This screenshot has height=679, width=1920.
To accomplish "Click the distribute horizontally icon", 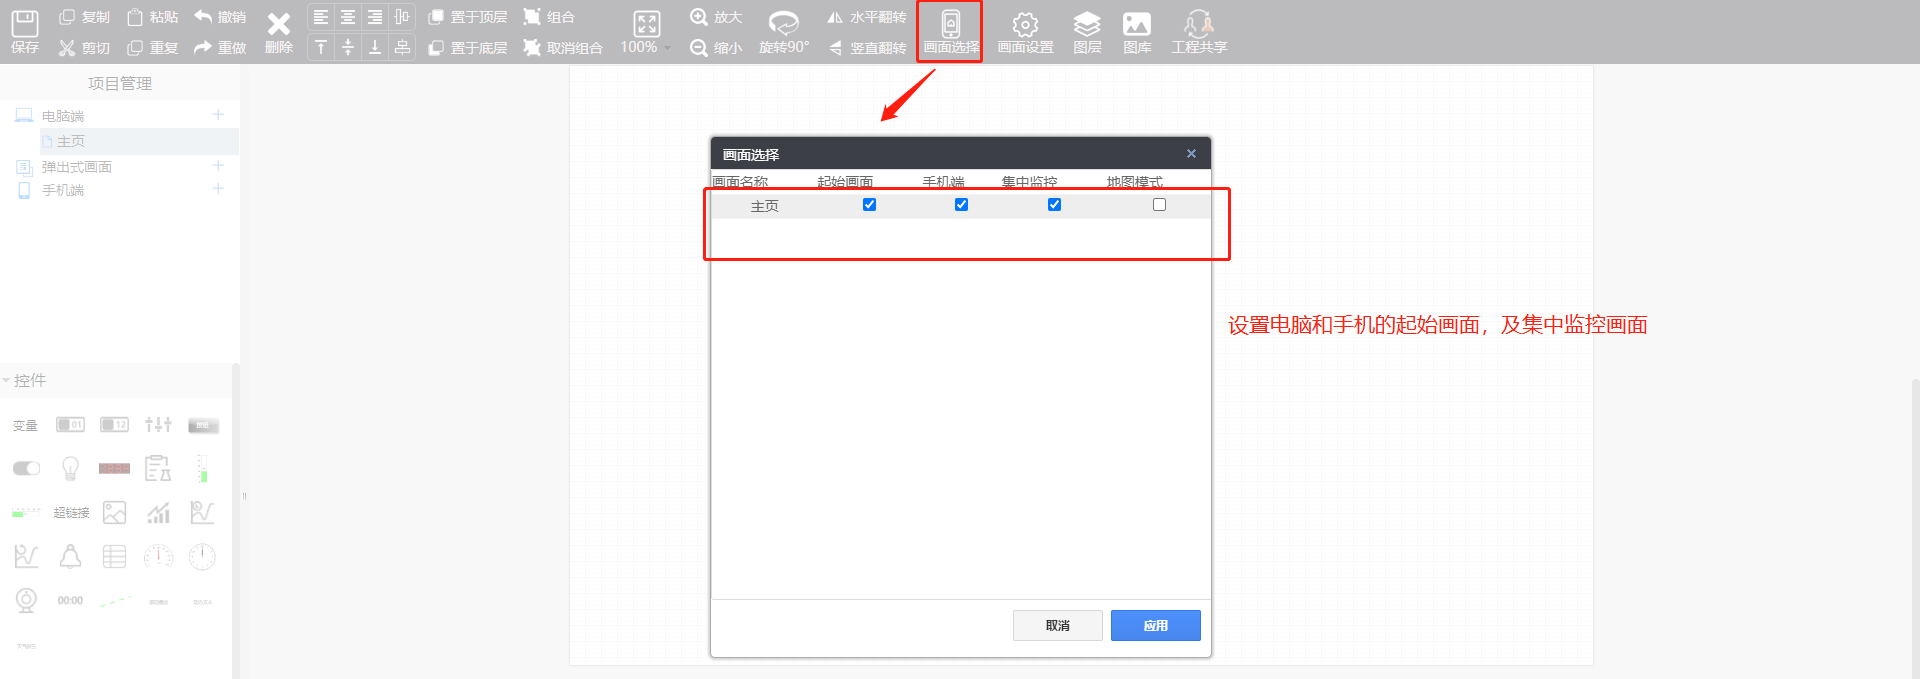I will click(x=402, y=17).
